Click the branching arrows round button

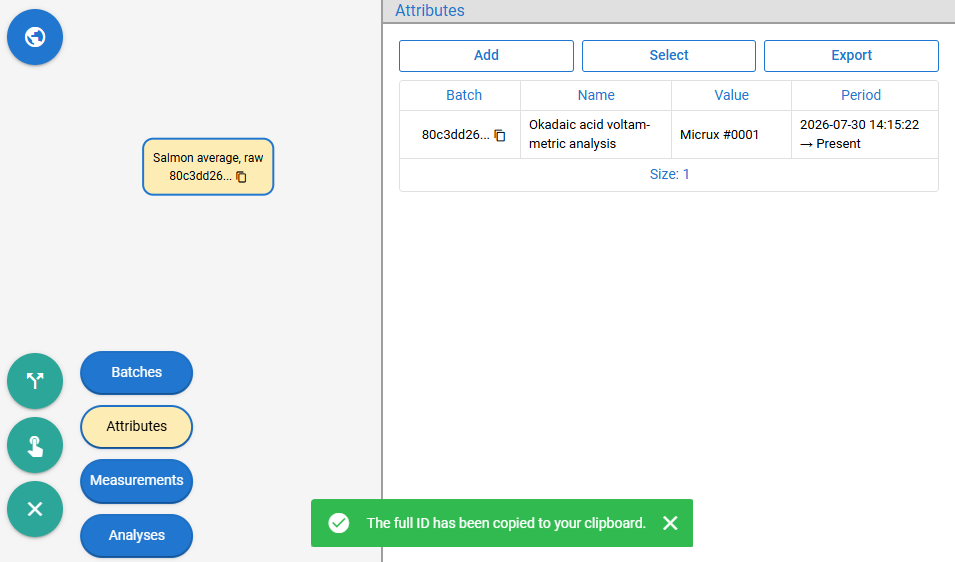point(35,381)
